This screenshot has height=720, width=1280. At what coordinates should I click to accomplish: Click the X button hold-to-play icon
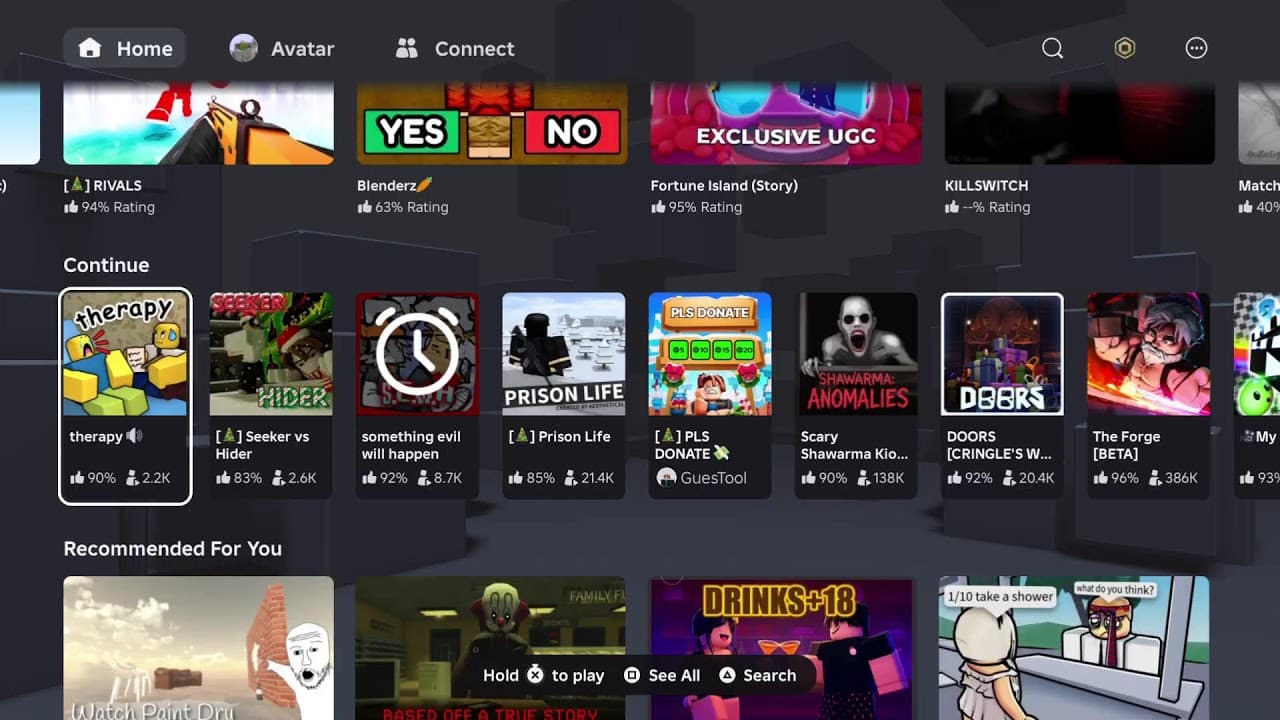click(535, 675)
